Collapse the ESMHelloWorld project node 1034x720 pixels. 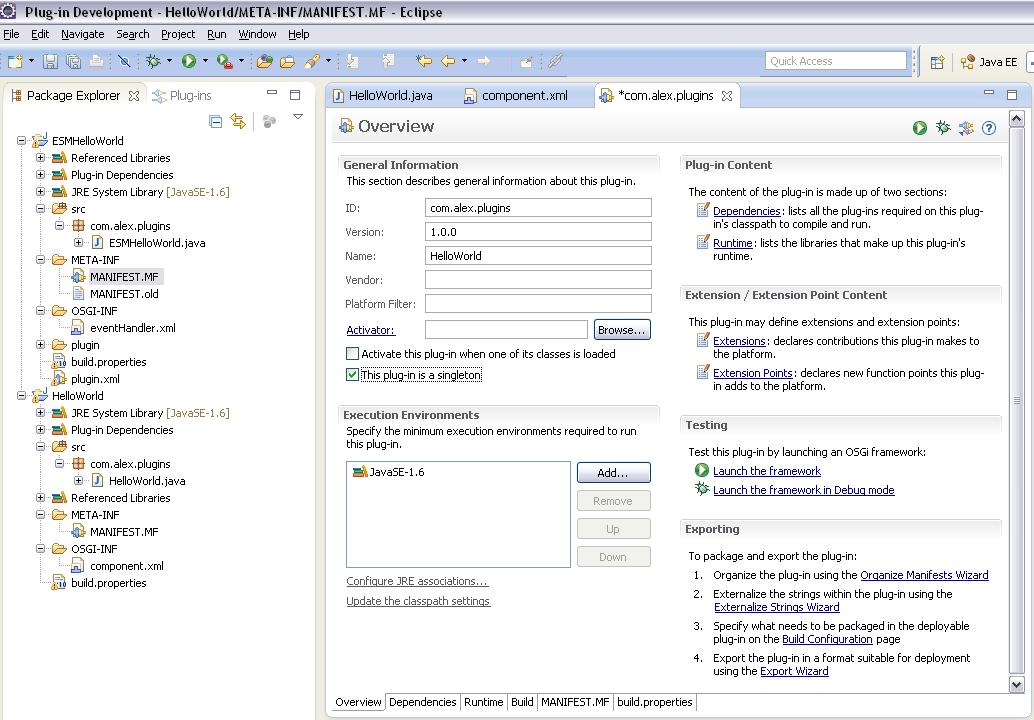pos(22,140)
